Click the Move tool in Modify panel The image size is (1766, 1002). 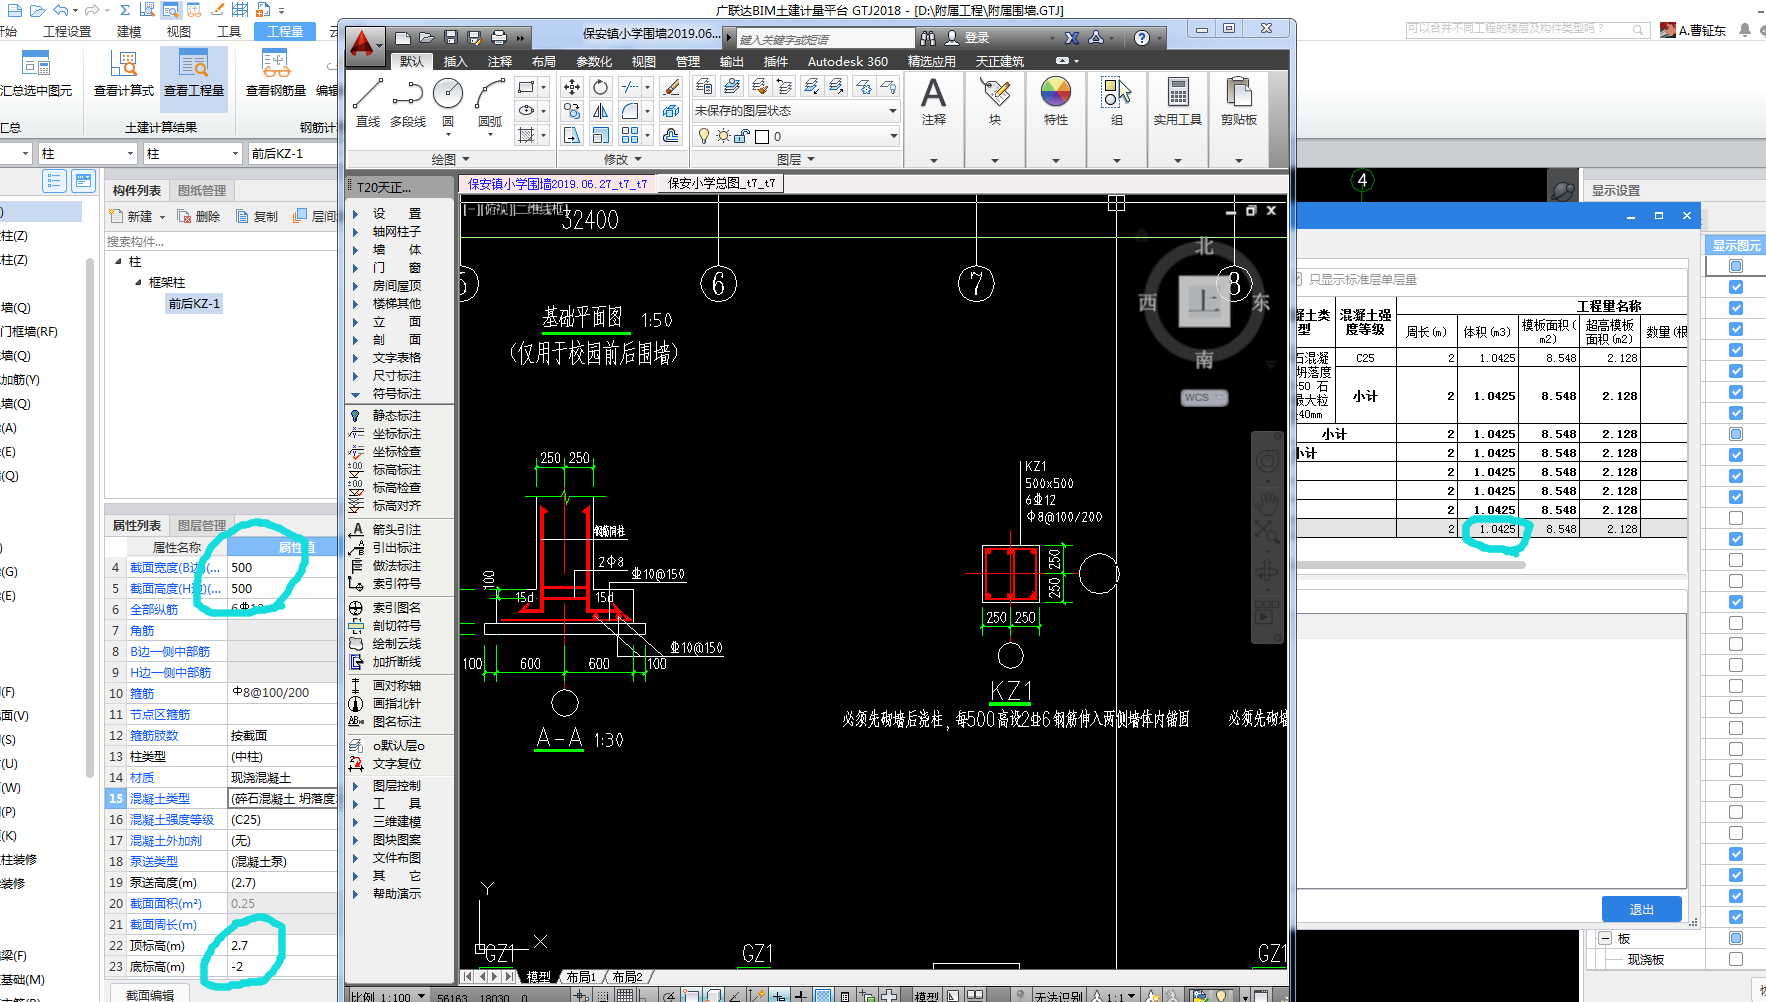pos(572,87)
